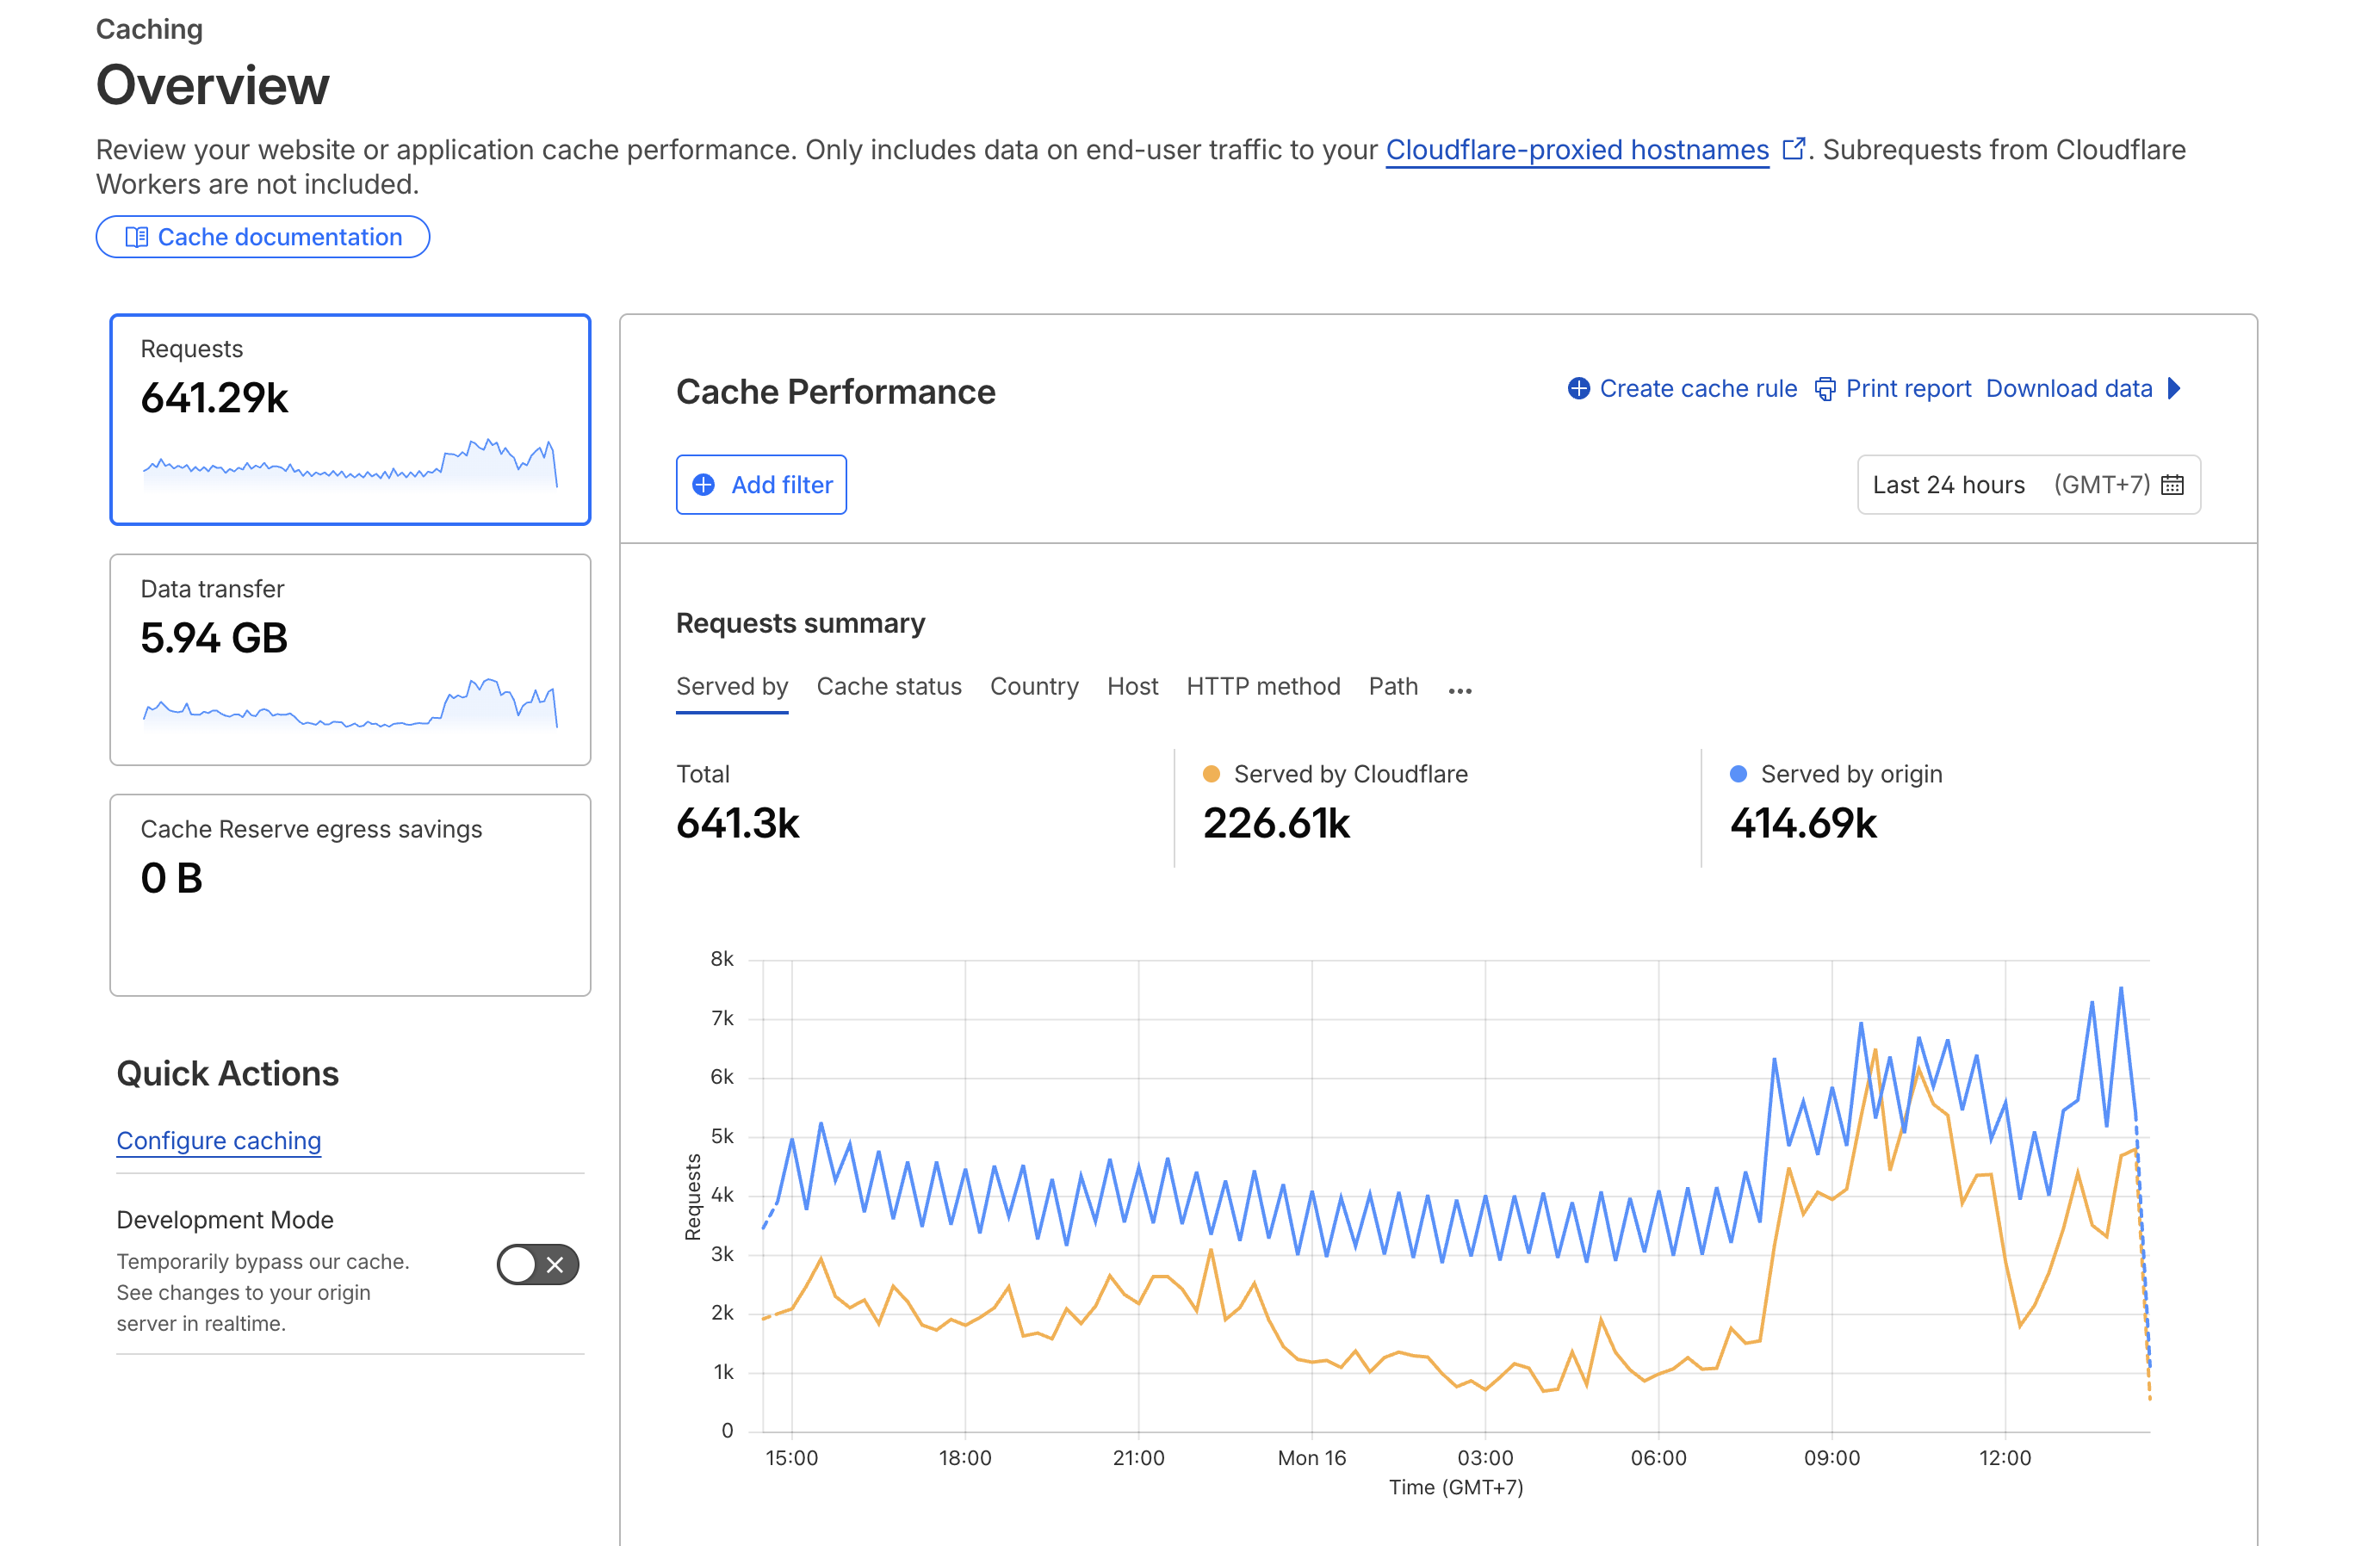Image resolution: width=2380 pixels, height=1546 pixels.
Task: Enable Development Mode to bypass cache
Action: click(537, 1264)
